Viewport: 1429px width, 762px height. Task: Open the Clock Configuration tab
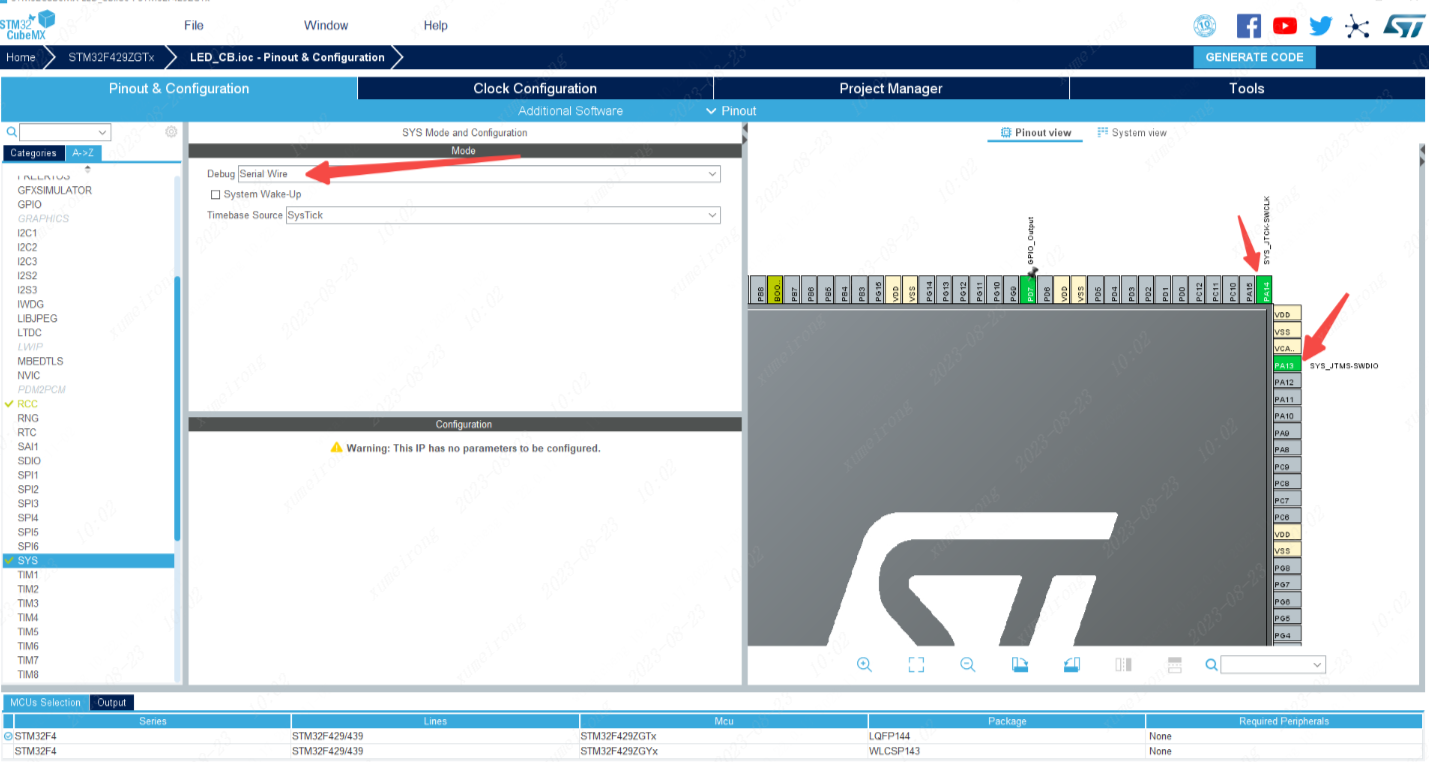(535, 89)
